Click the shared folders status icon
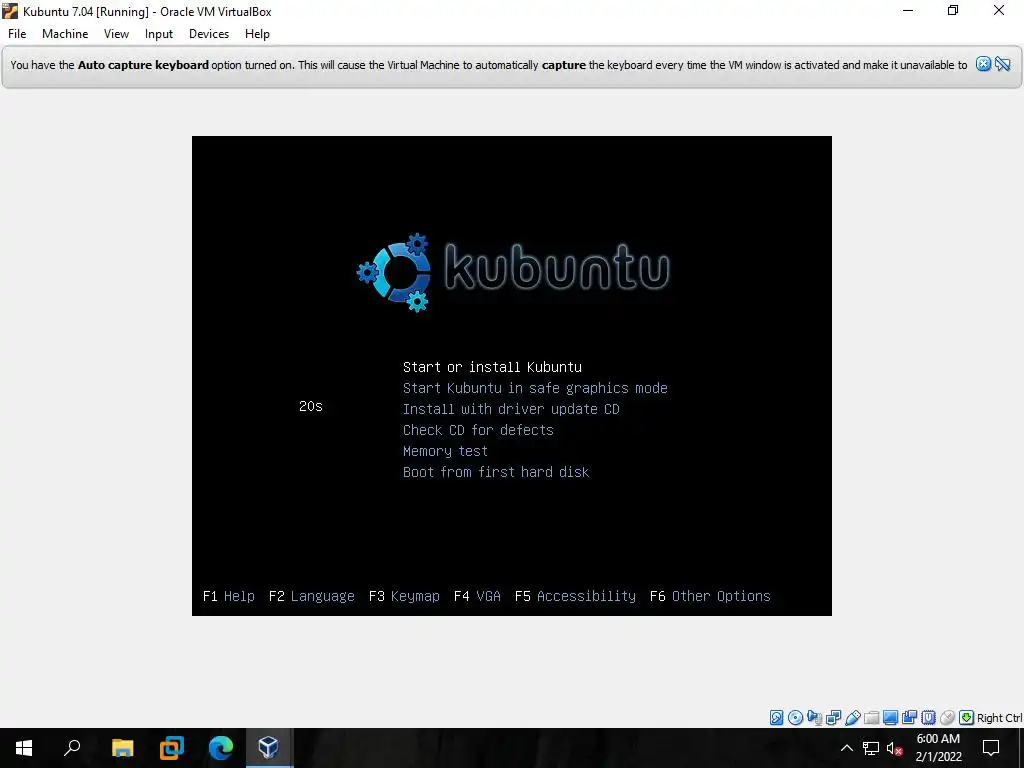The width and height of the screenshot is (1024, 768). tap(871, 718)
